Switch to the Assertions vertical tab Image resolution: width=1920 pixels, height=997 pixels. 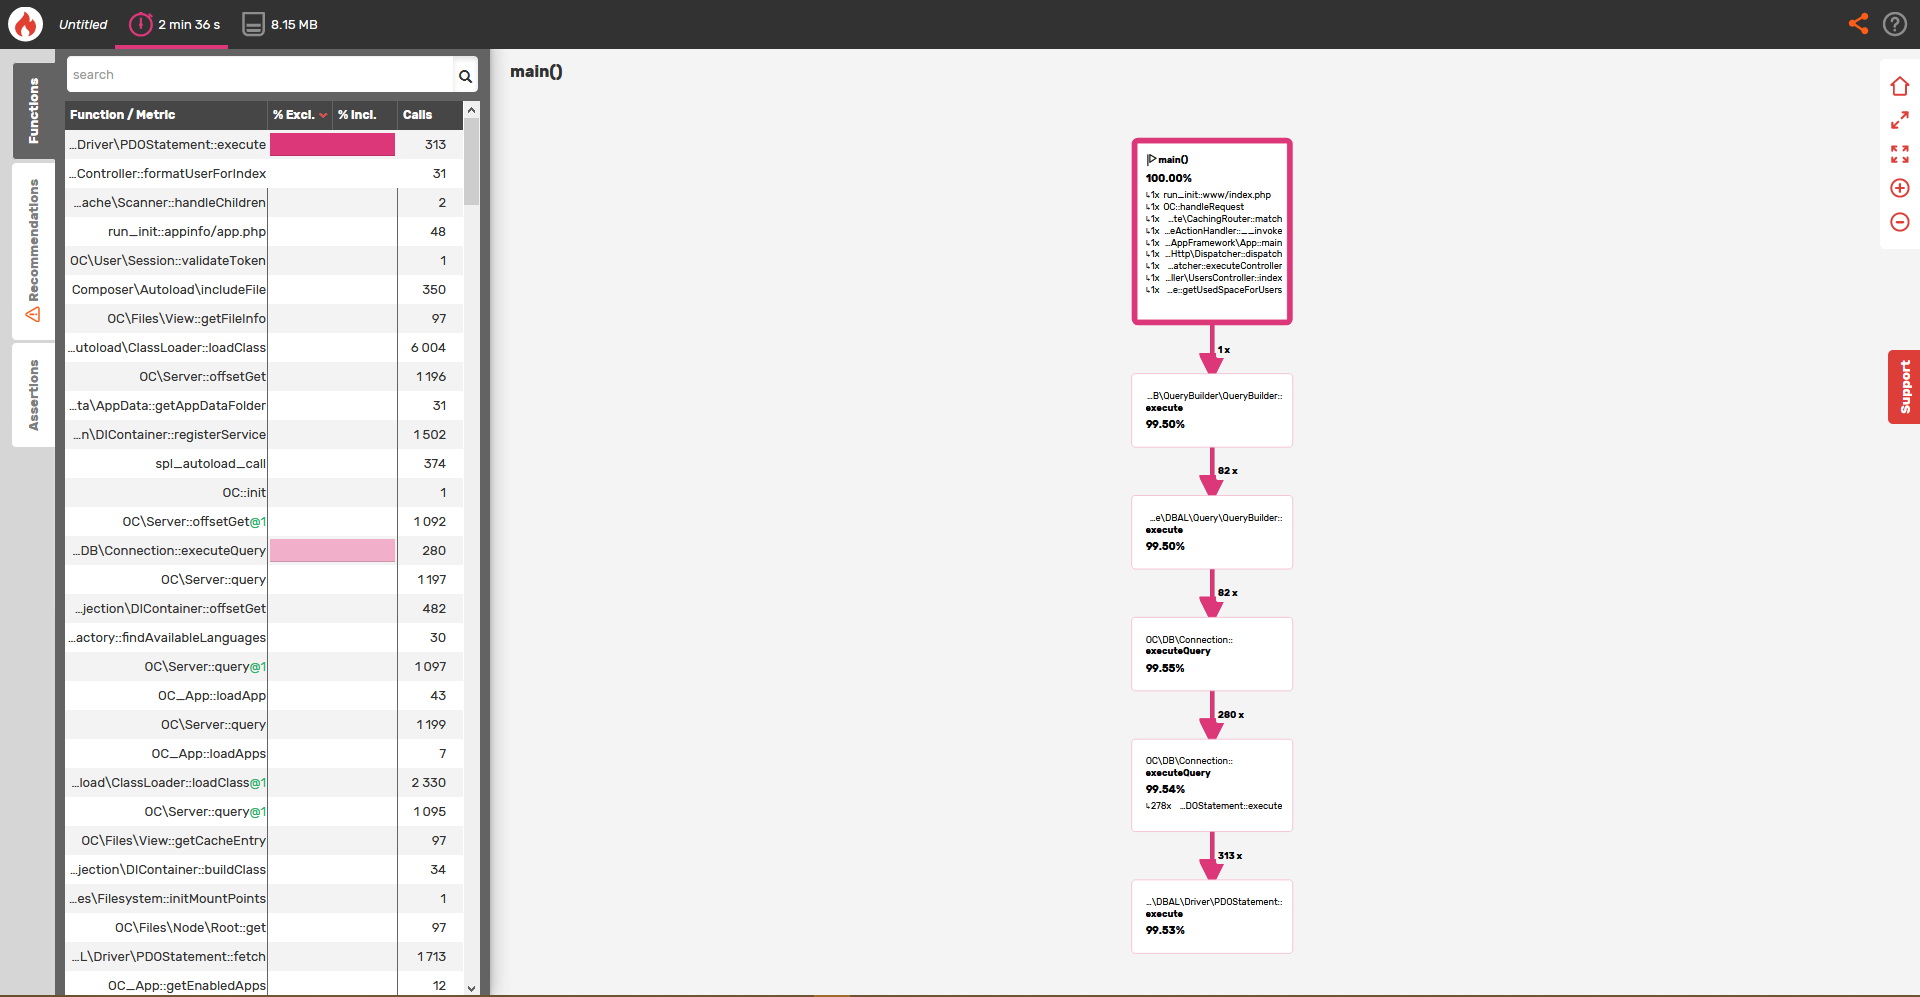[x=34, y=395]
